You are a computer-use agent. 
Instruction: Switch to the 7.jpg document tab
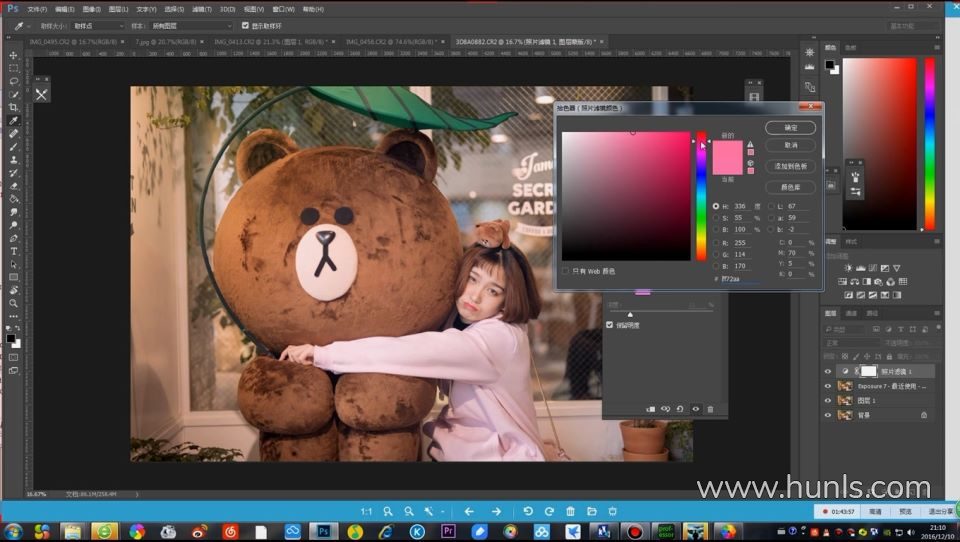coord(160,42)
